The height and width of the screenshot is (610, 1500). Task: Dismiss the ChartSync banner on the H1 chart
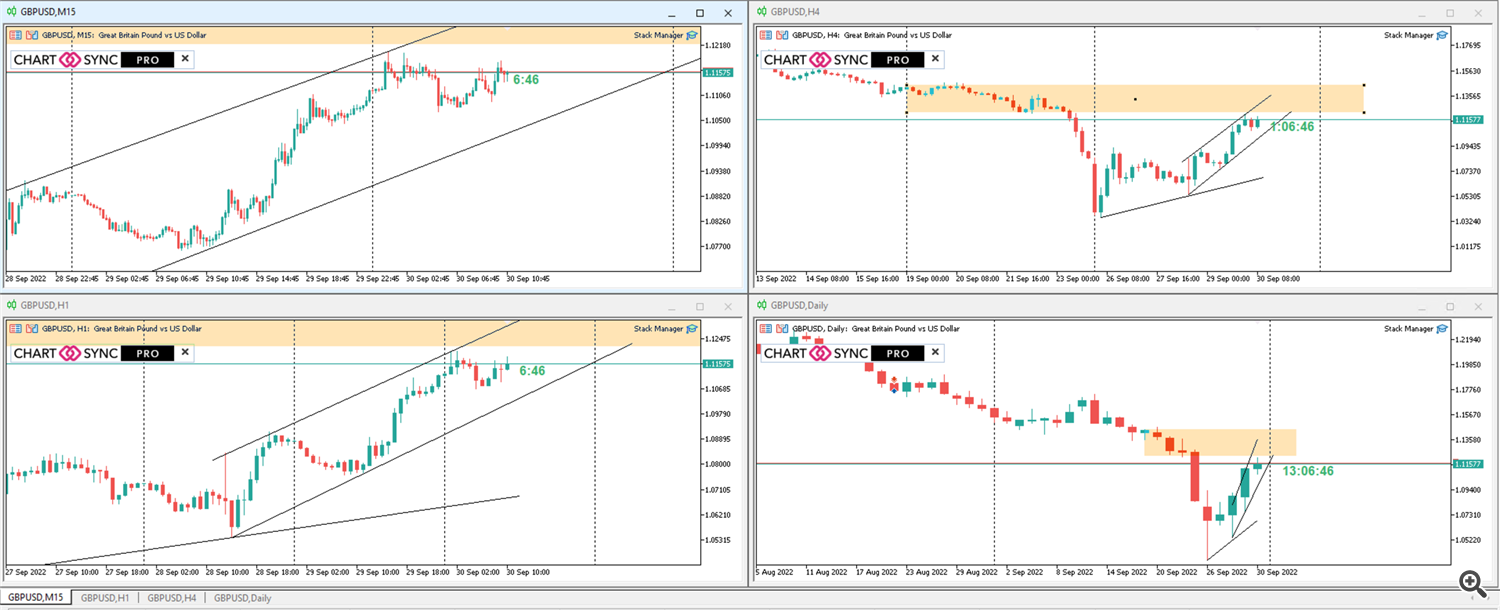tap(186, 353)
